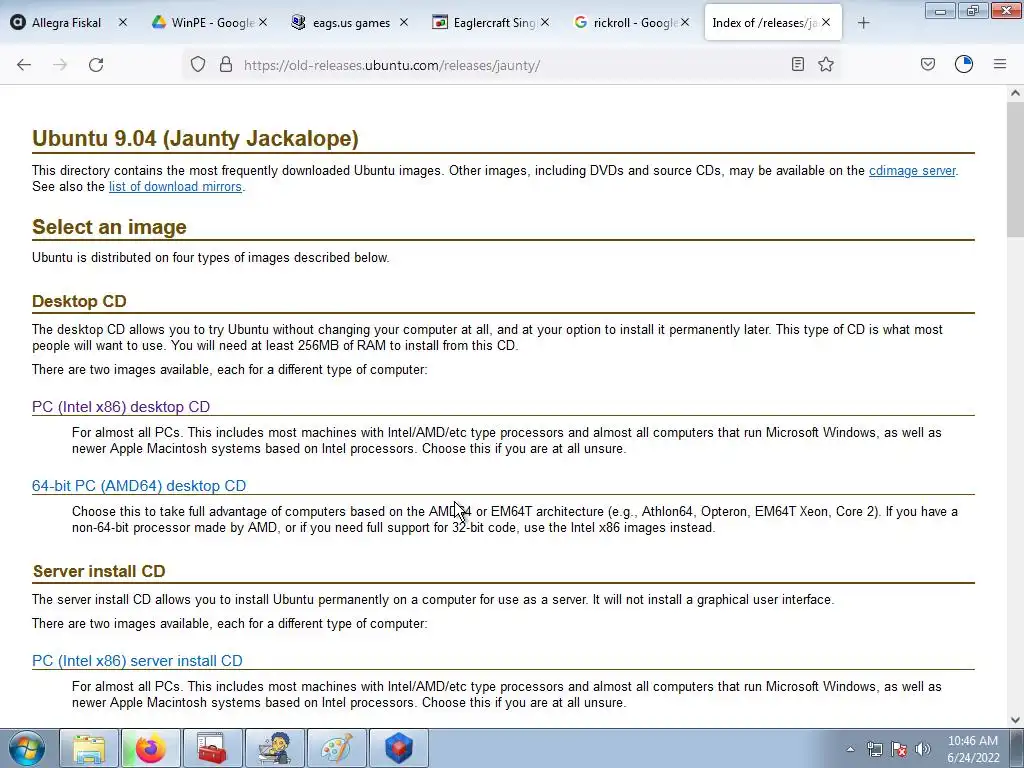Screen dimensions: 1024x768
Task: Open Firefox application hamburger menu
Action: click(1000, 64)
